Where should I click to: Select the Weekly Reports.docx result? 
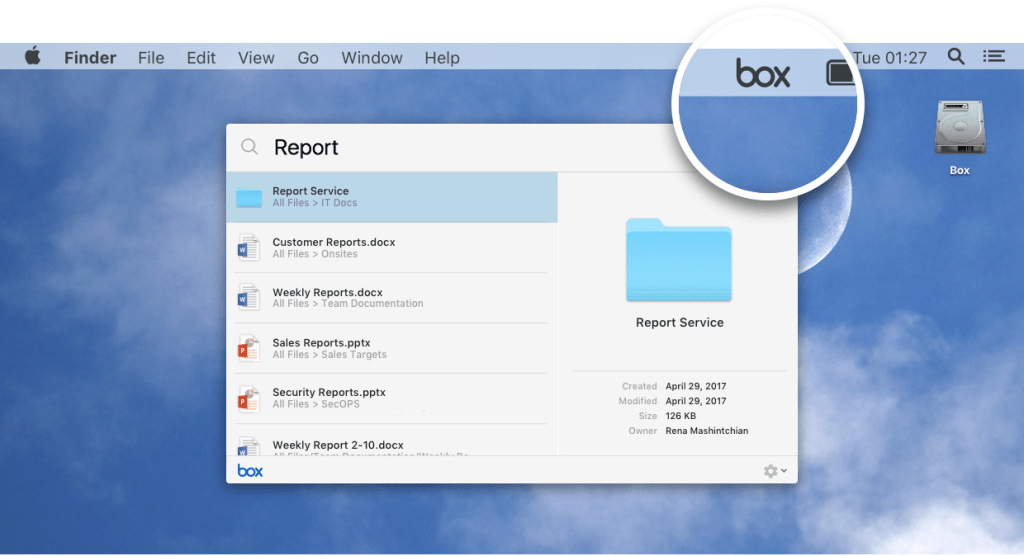point(391,298)
